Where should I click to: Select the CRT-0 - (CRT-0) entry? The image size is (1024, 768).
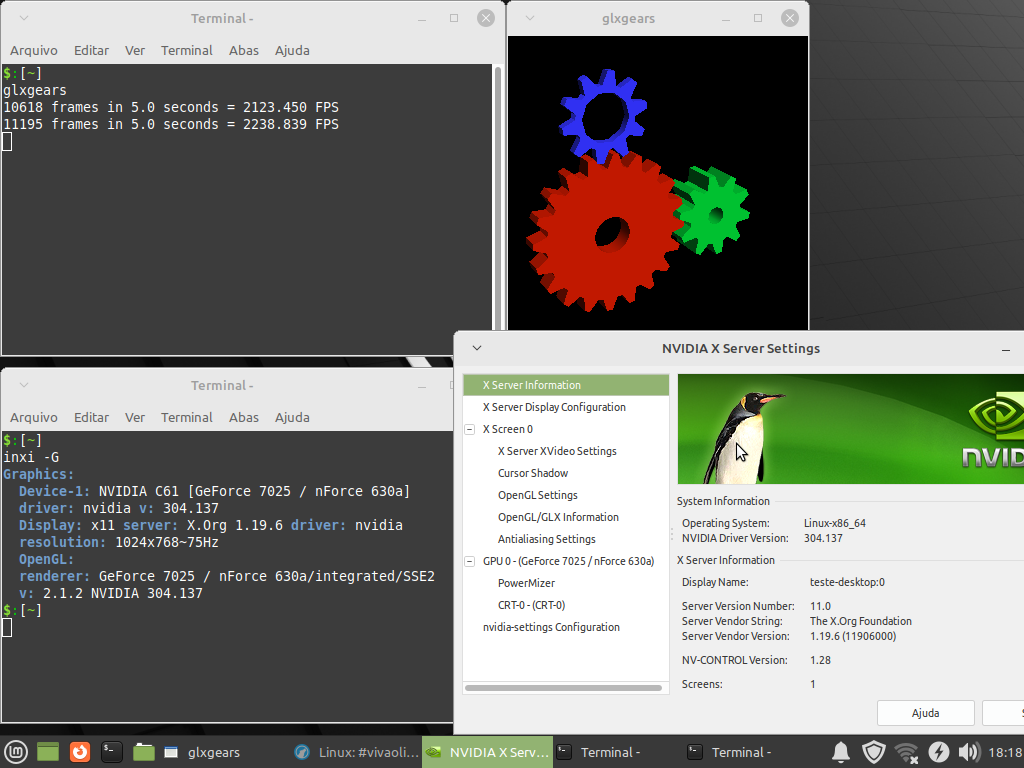point(532,605)
